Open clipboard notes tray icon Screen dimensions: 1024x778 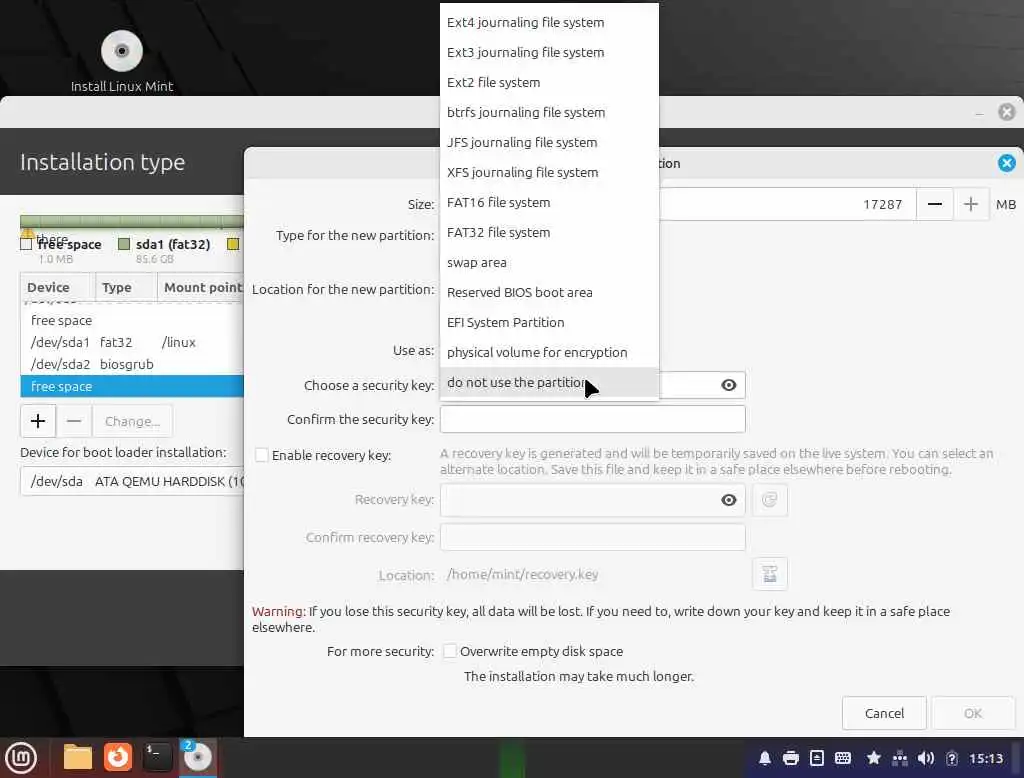817,758
